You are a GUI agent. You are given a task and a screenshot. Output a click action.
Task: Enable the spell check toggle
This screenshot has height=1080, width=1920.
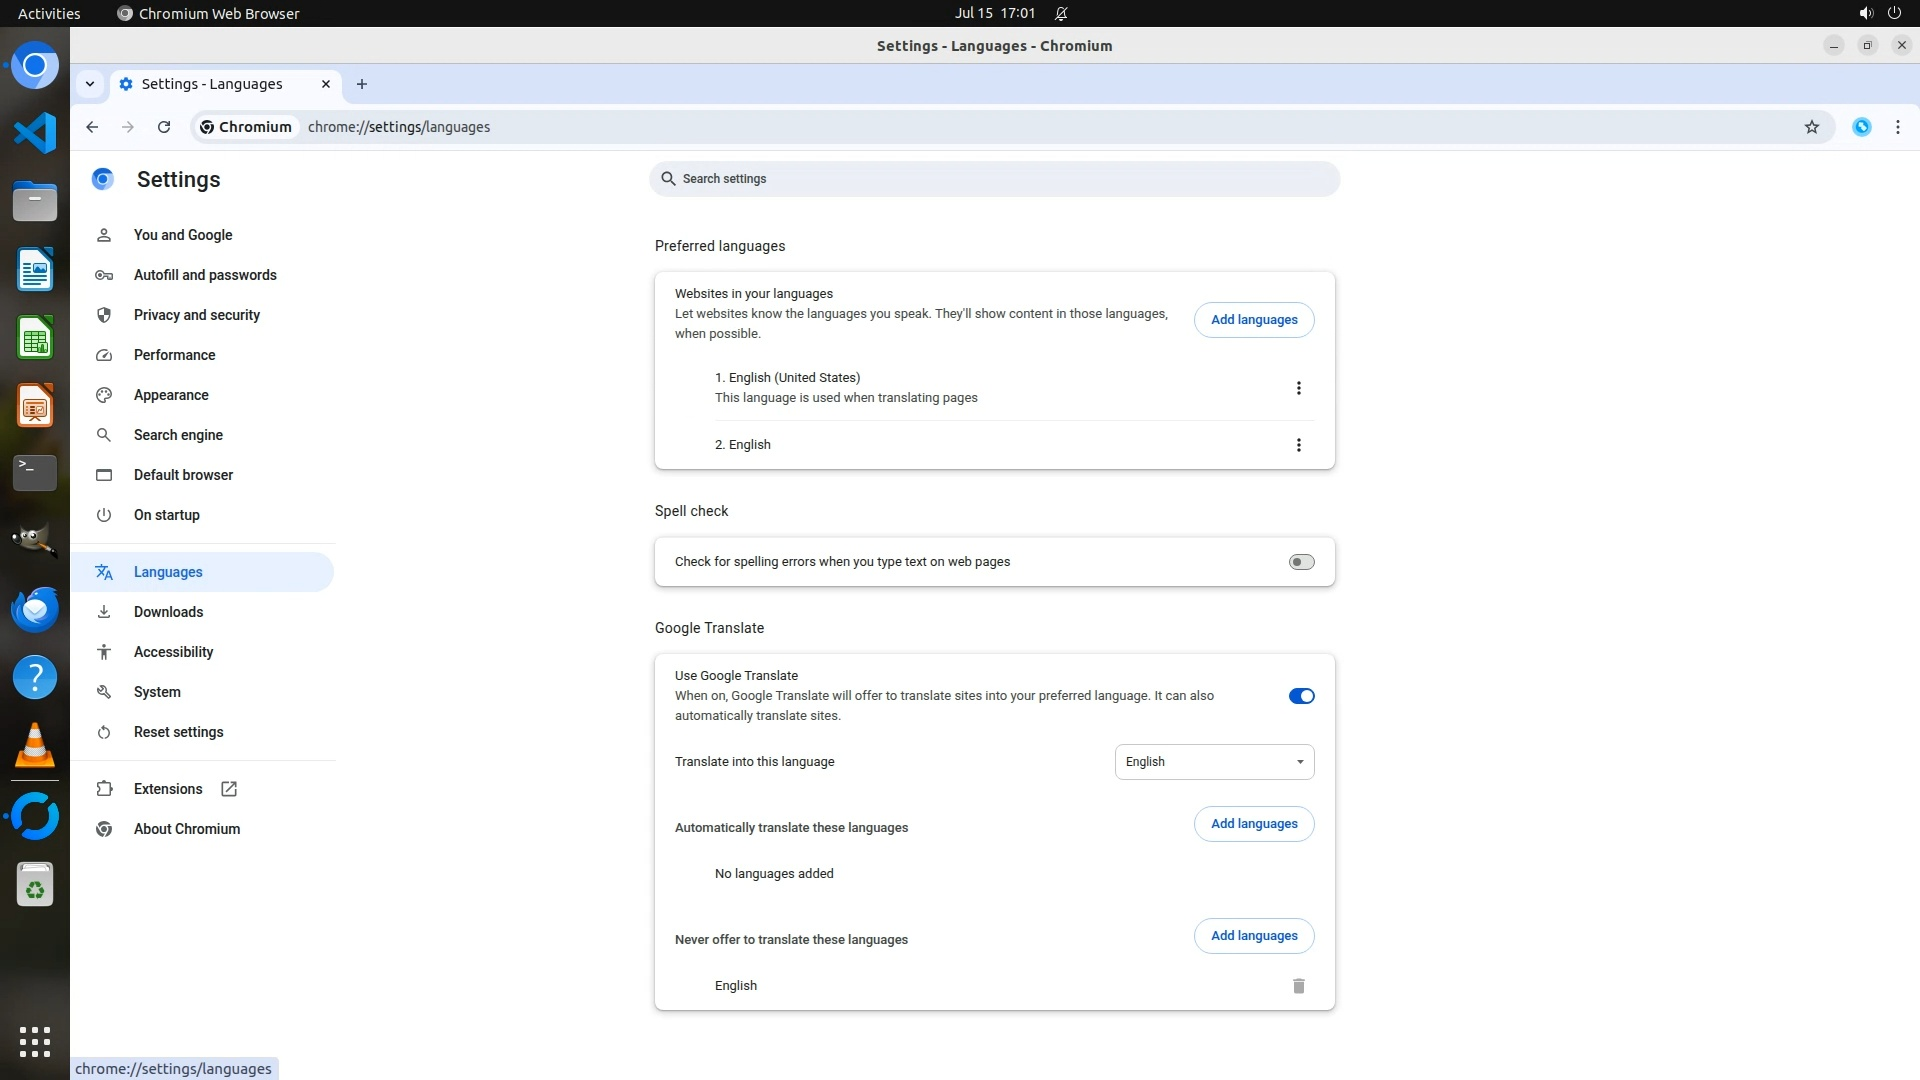[1301, 562]
